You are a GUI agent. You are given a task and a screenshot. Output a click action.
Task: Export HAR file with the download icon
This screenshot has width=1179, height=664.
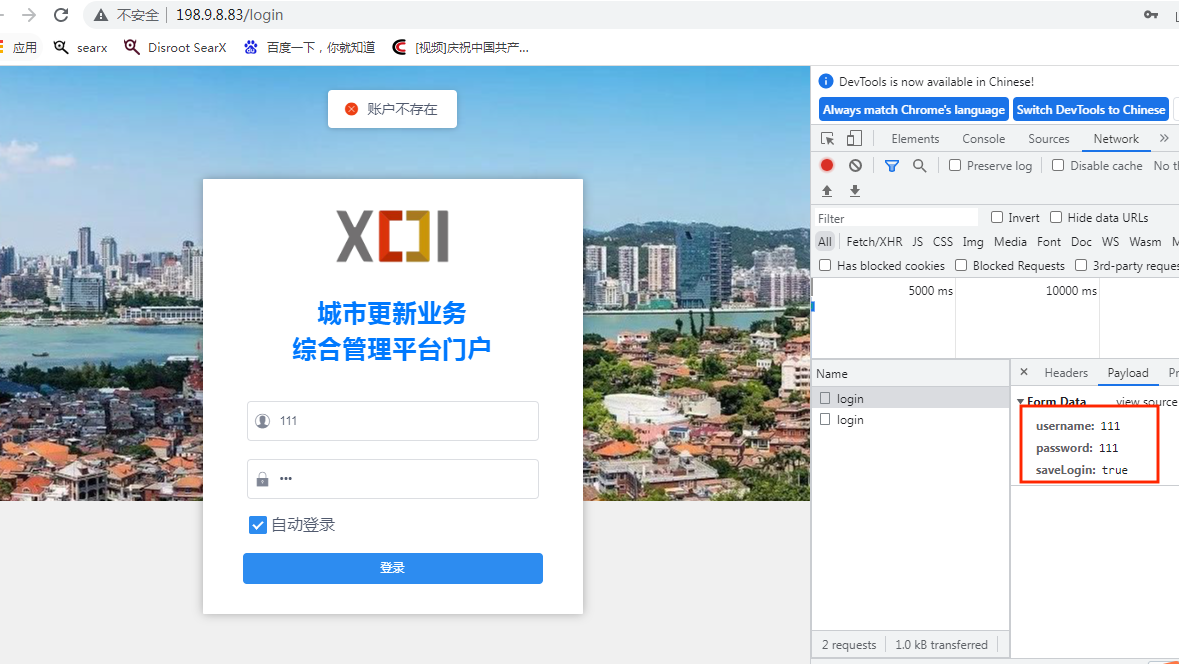(854, 190)
